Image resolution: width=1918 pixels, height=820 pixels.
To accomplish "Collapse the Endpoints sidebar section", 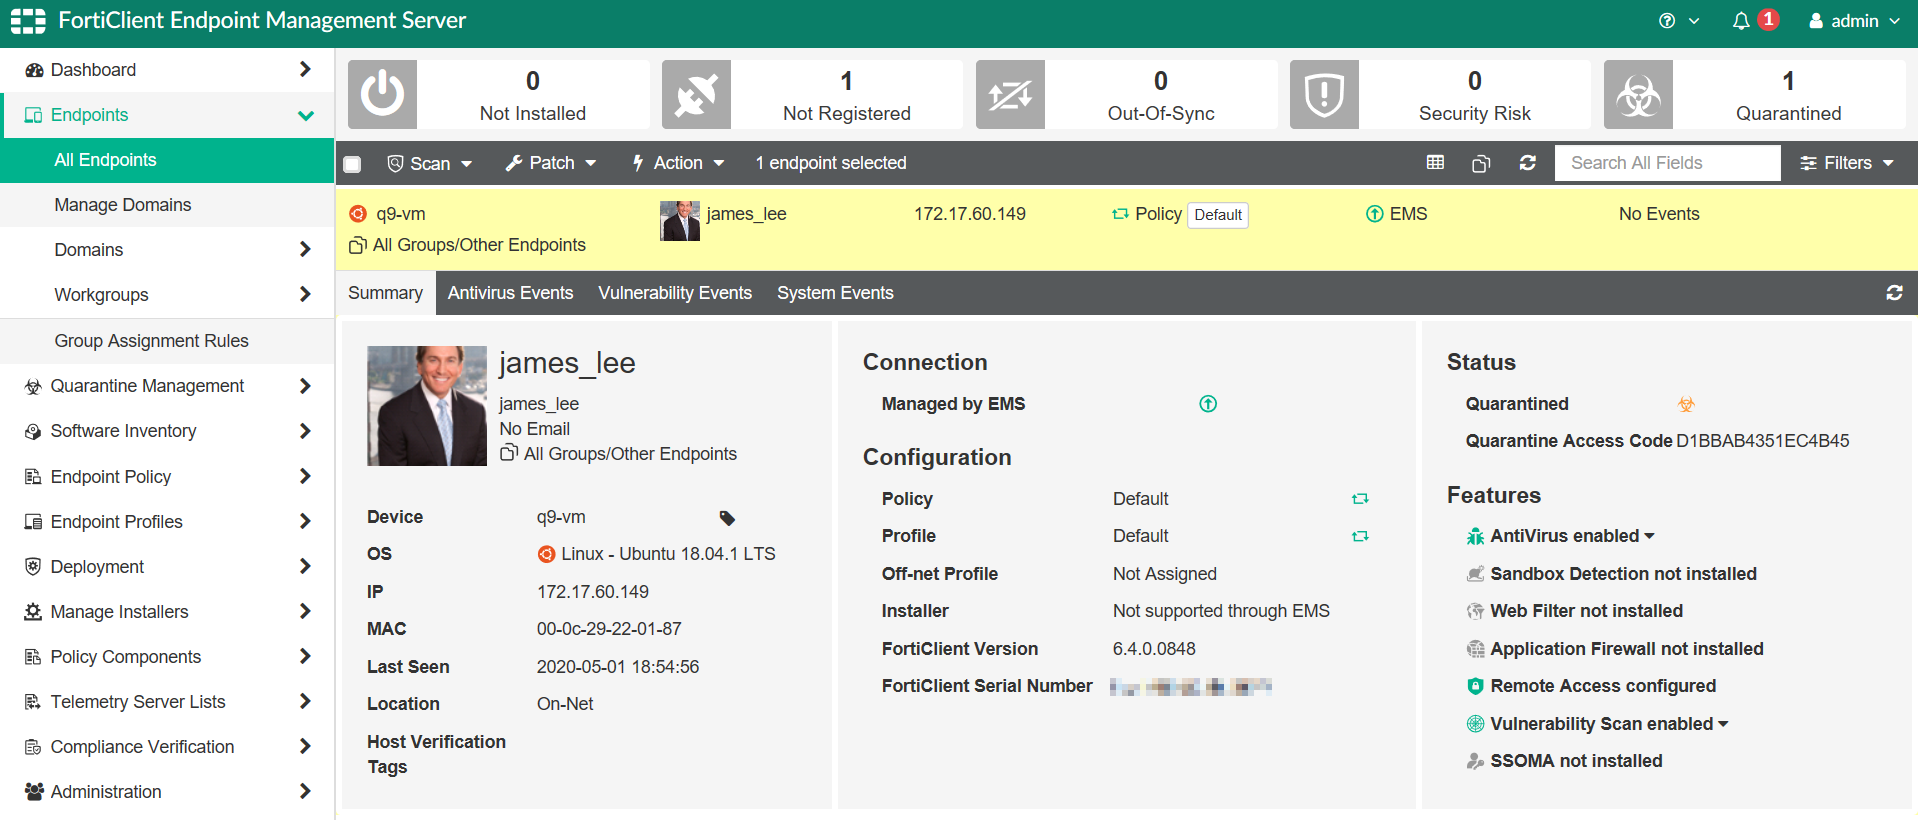I will point(306,115).
